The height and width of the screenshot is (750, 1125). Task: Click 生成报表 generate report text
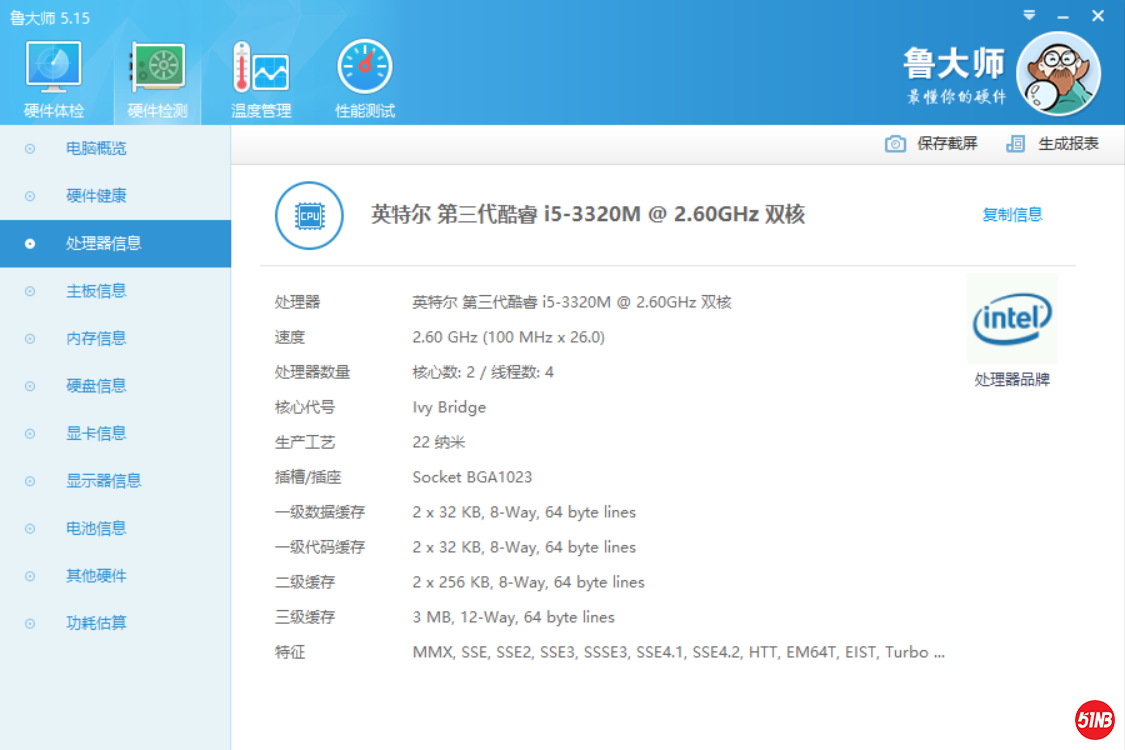coord(1068,144)
